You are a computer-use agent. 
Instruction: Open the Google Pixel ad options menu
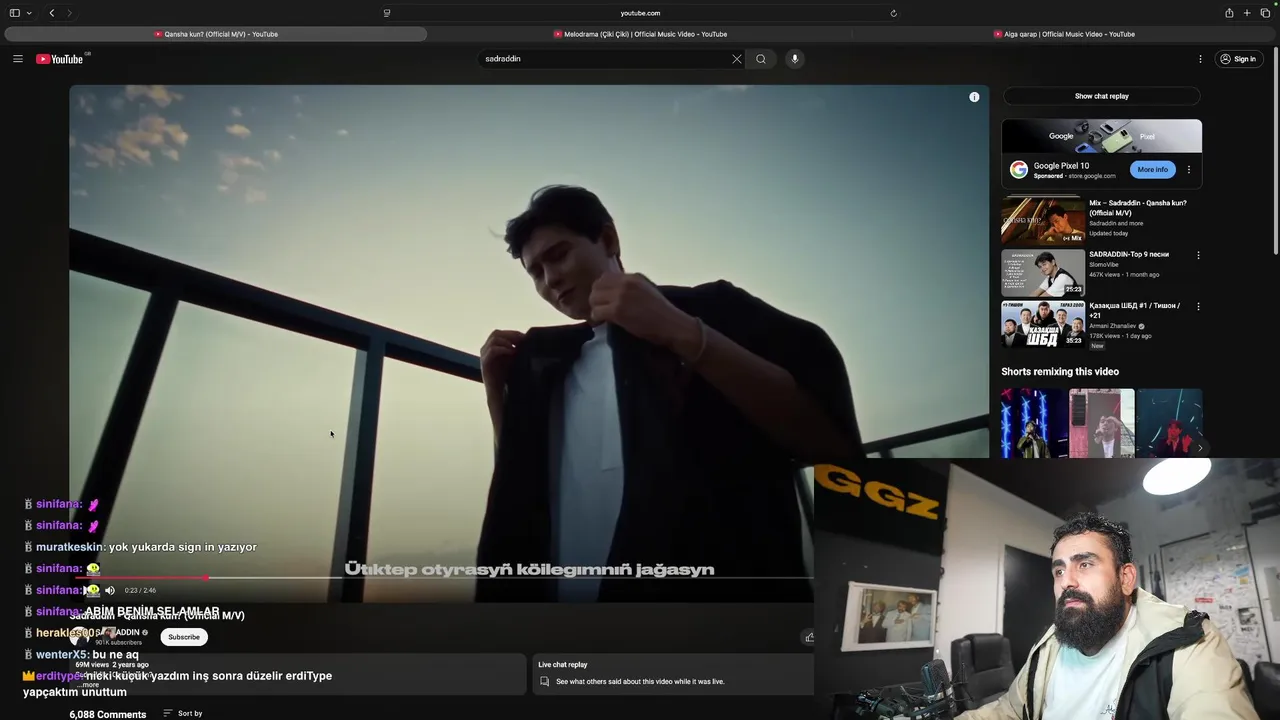(1189, 169)
